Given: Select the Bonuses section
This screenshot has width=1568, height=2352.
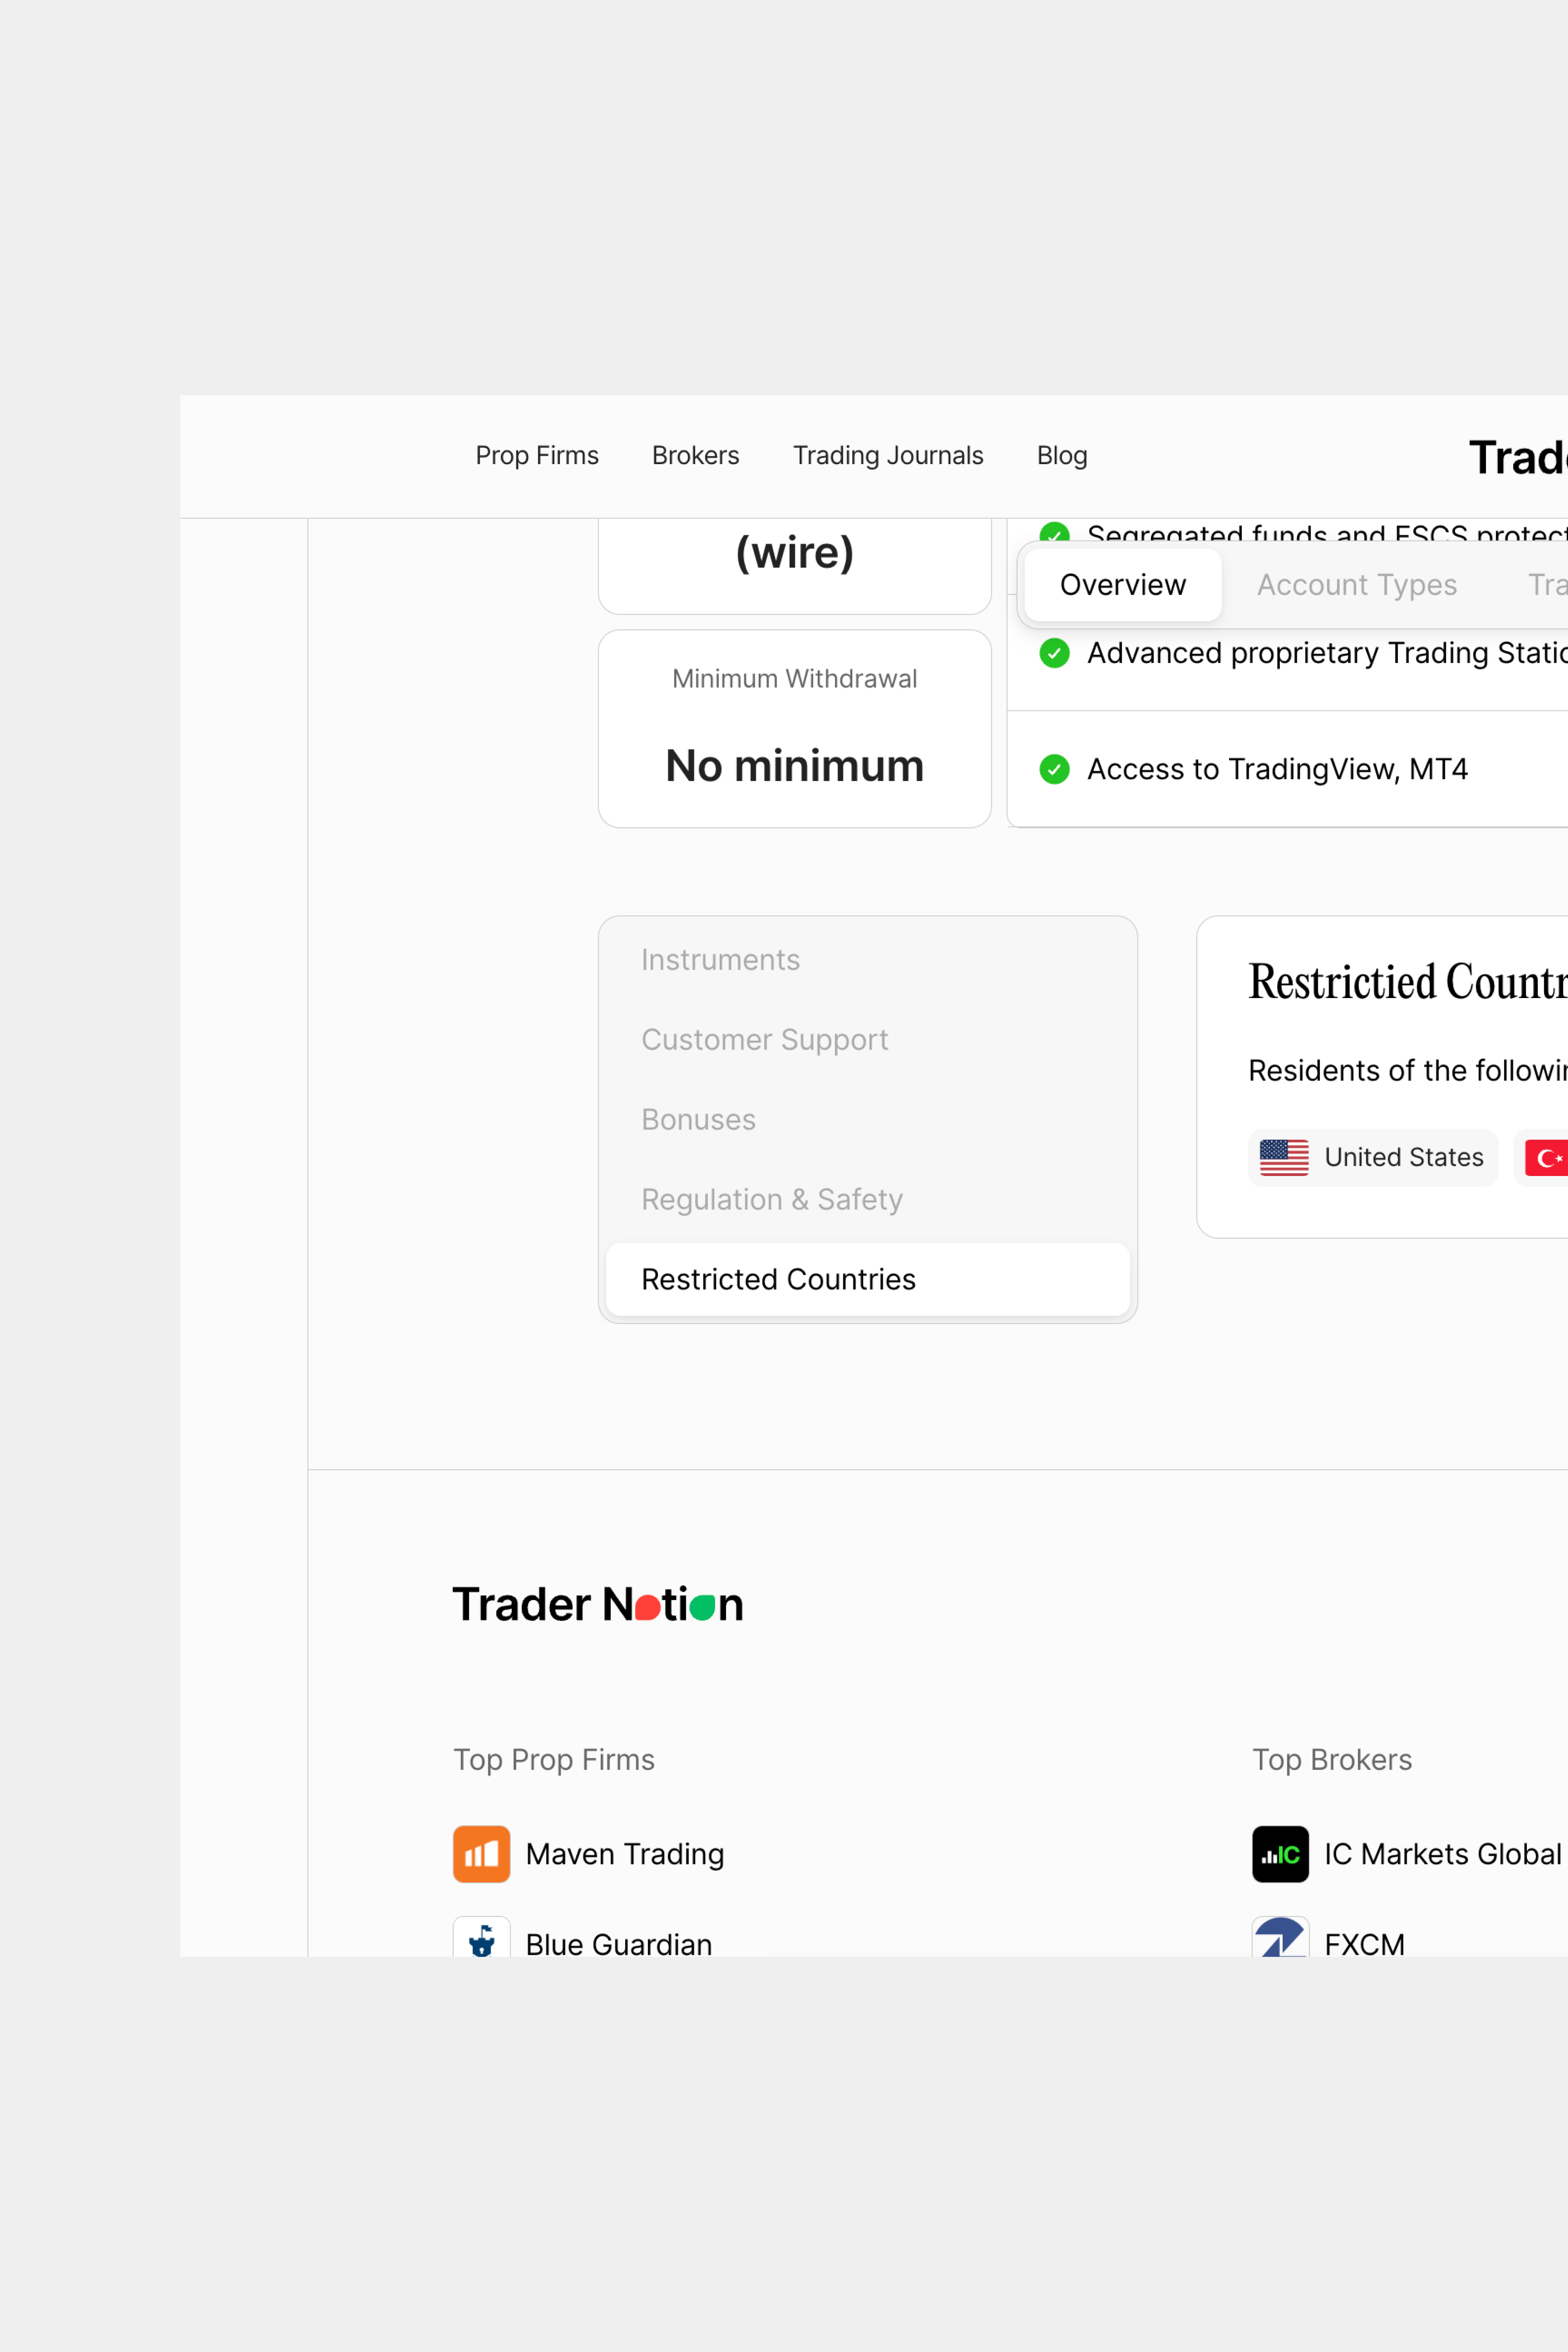Looking at the screenshot, I should pos(698,1120).
